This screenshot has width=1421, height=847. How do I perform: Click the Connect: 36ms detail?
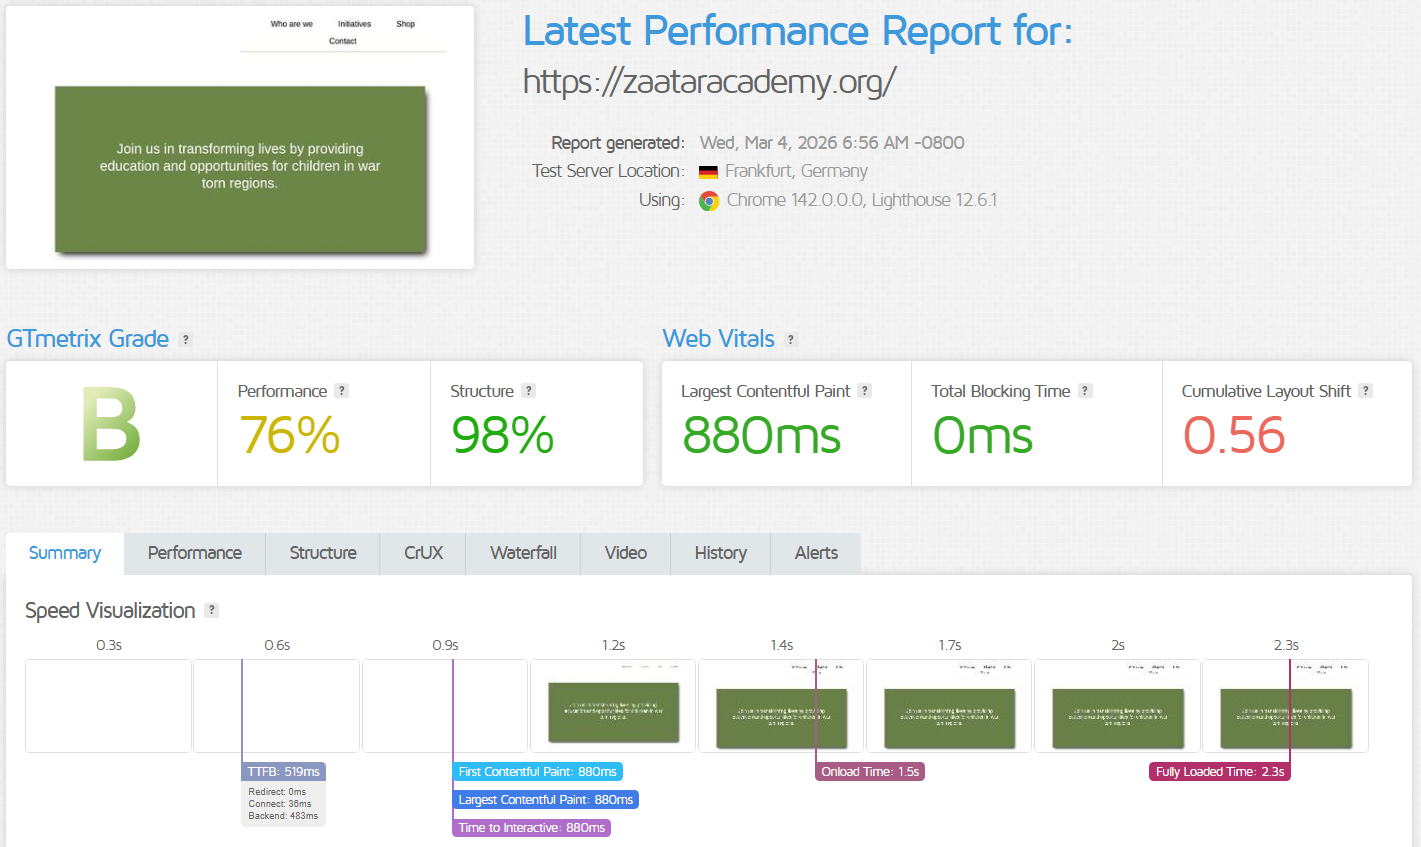[x=280, y=804]
